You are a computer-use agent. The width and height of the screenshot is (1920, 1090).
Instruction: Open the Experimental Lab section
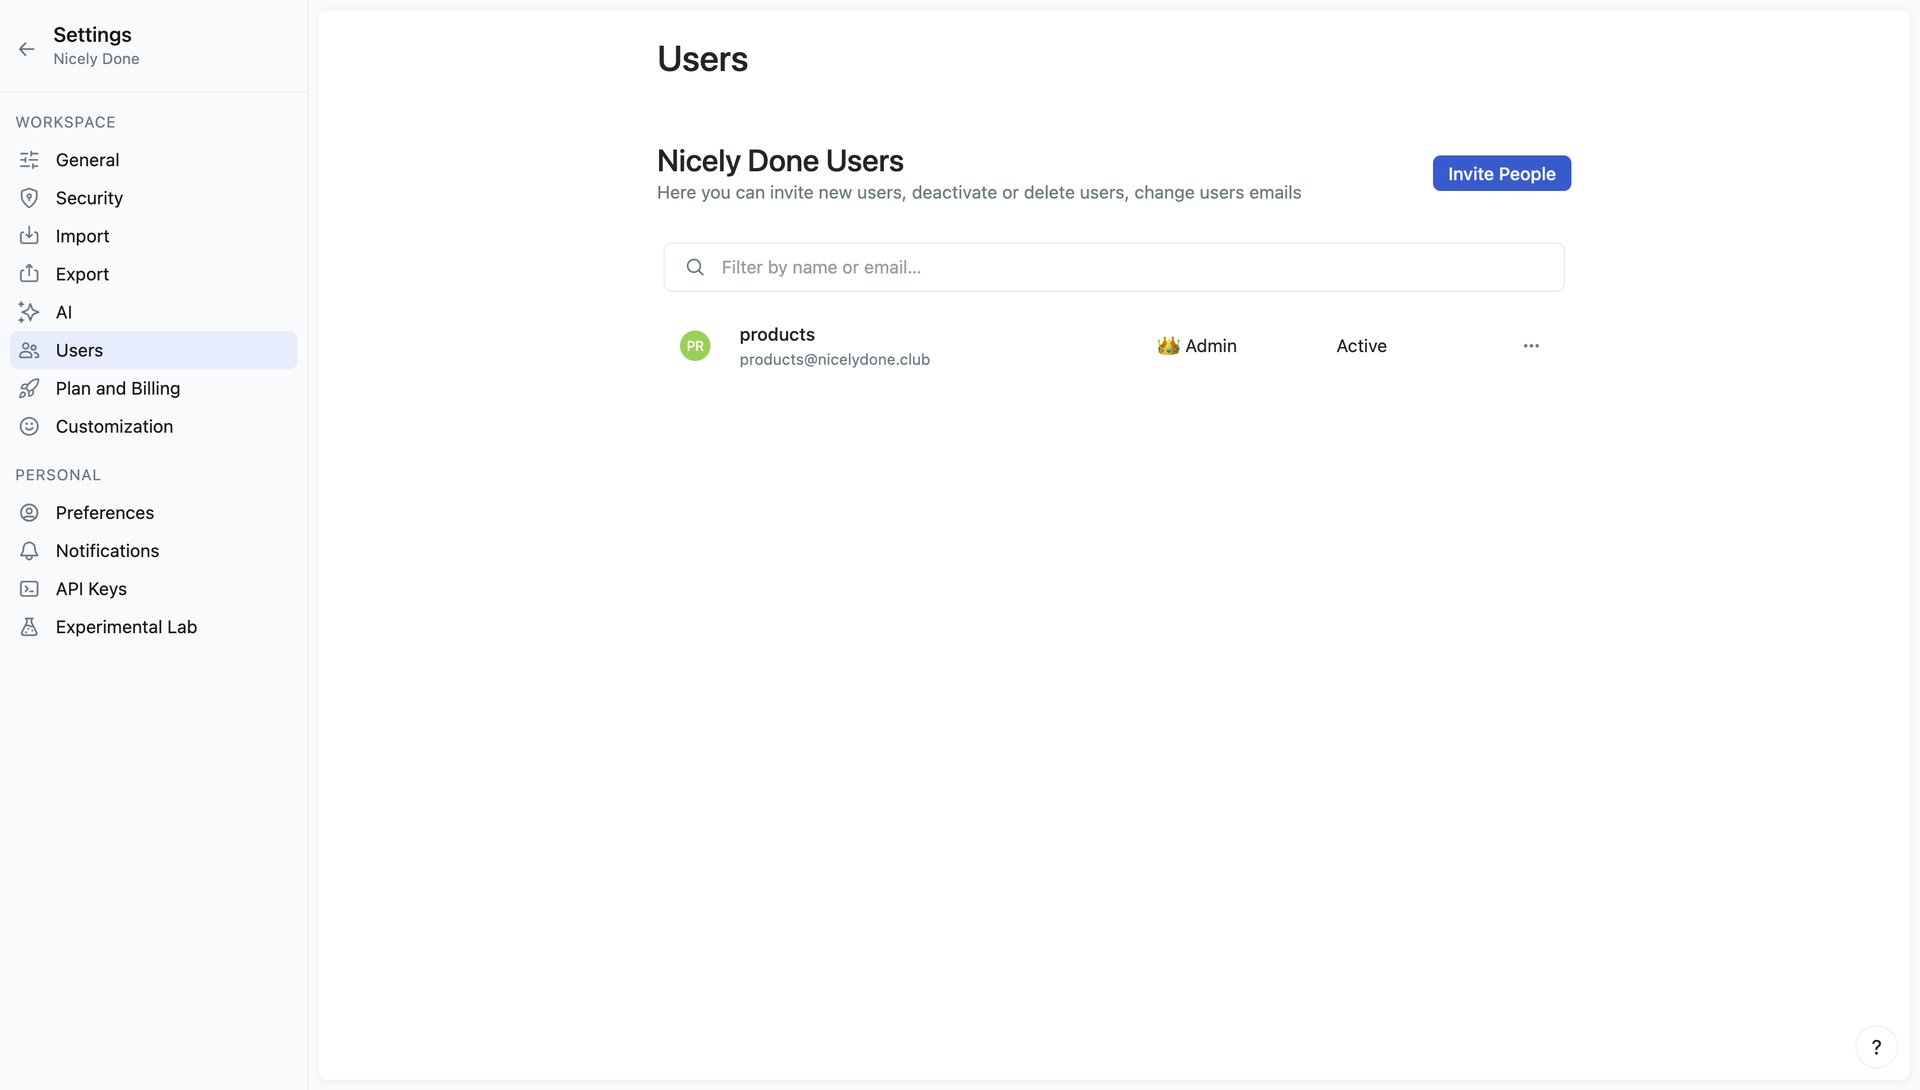point(126,626)
